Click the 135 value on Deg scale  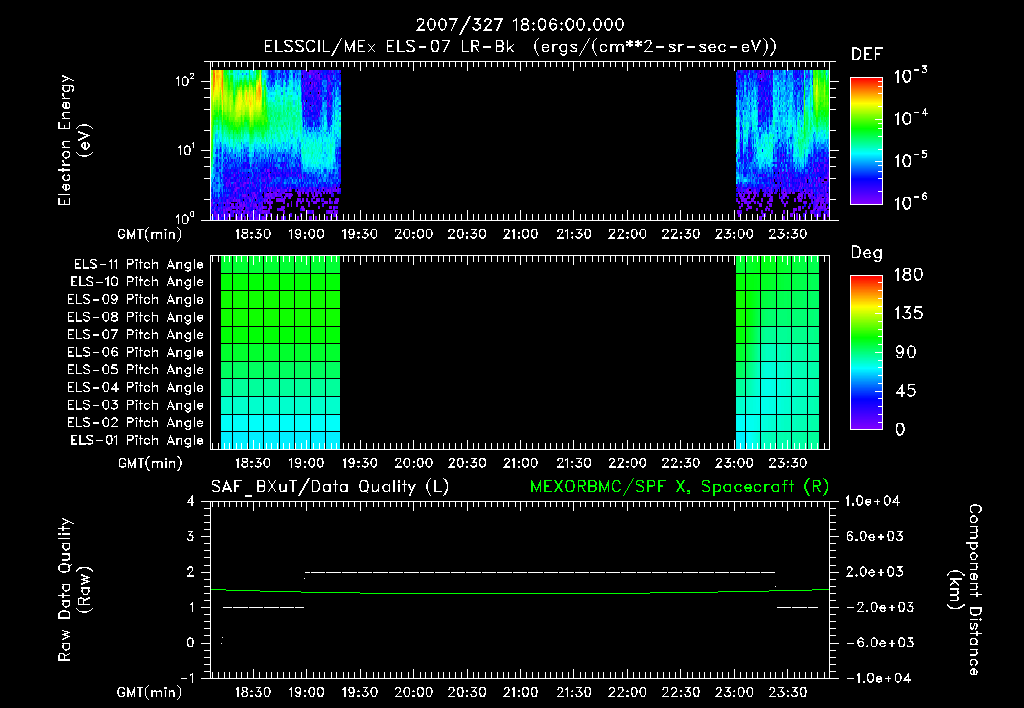pyautogui.click(x=908, y=314)
